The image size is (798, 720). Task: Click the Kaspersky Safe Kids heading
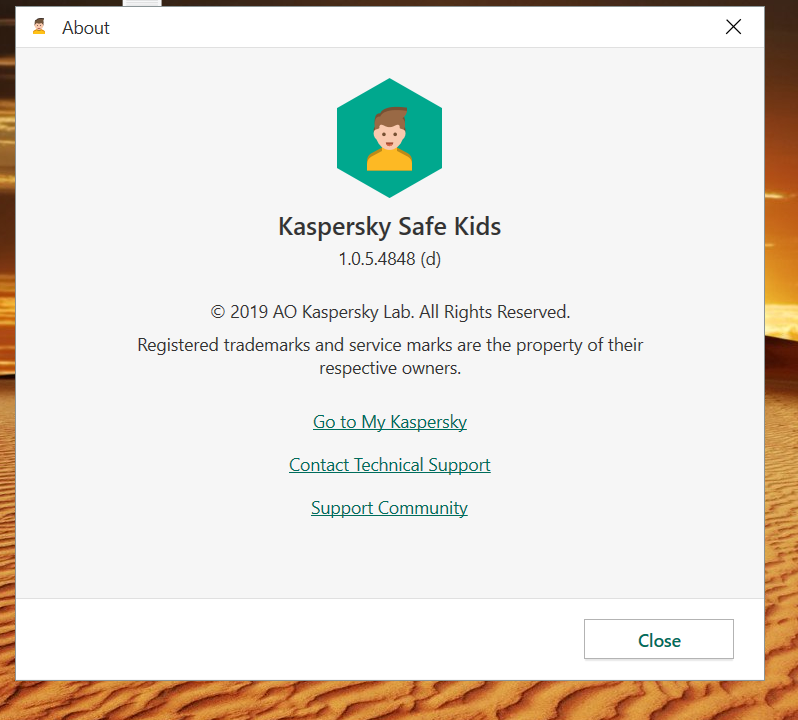[x=389, y=226]
